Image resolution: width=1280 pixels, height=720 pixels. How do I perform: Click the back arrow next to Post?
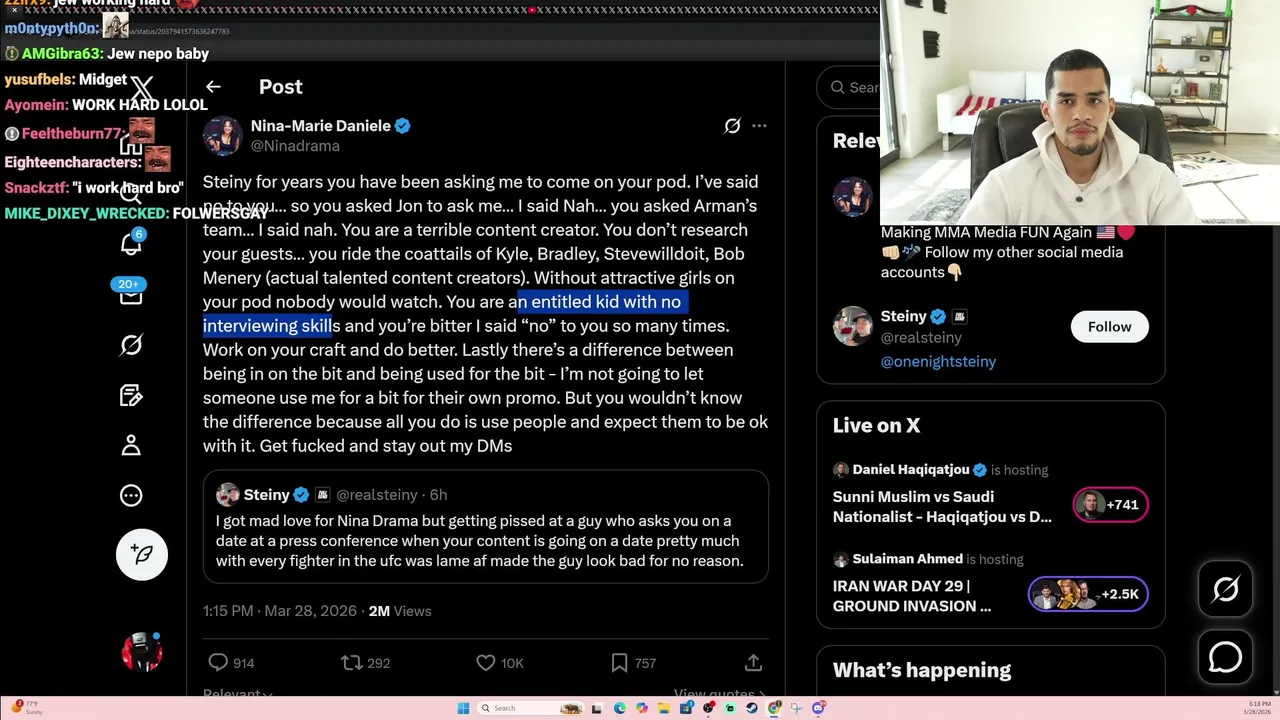coord(213,87)
